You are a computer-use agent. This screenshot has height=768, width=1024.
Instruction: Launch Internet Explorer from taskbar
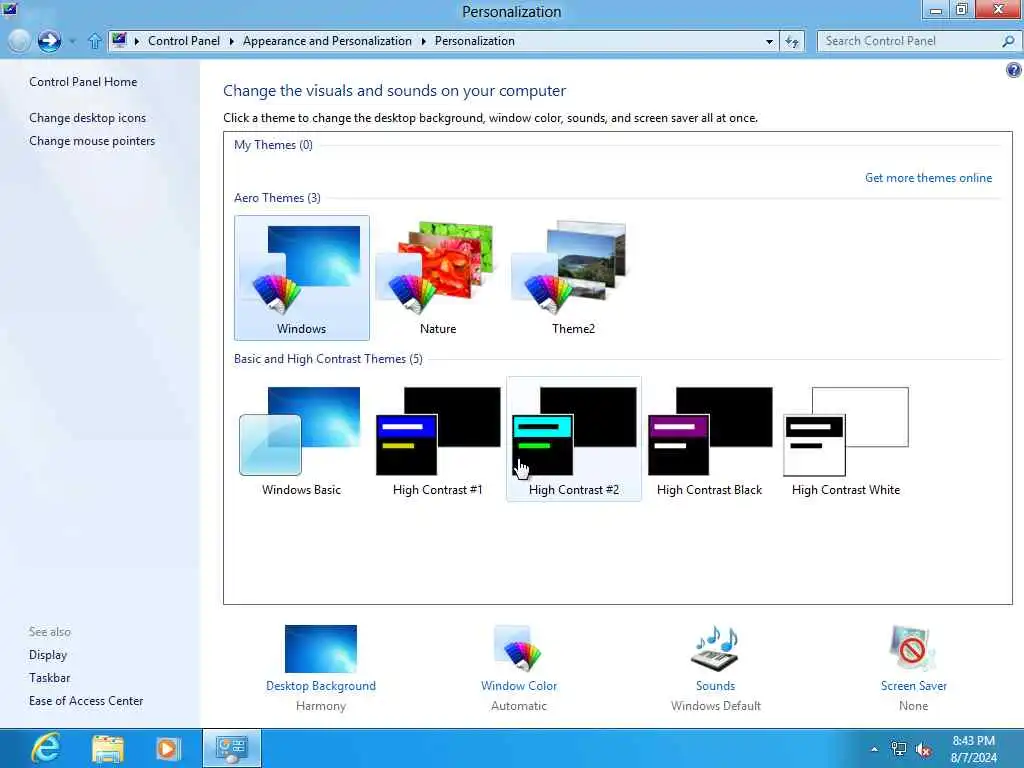pyautogui.click(x=46, y=748)
